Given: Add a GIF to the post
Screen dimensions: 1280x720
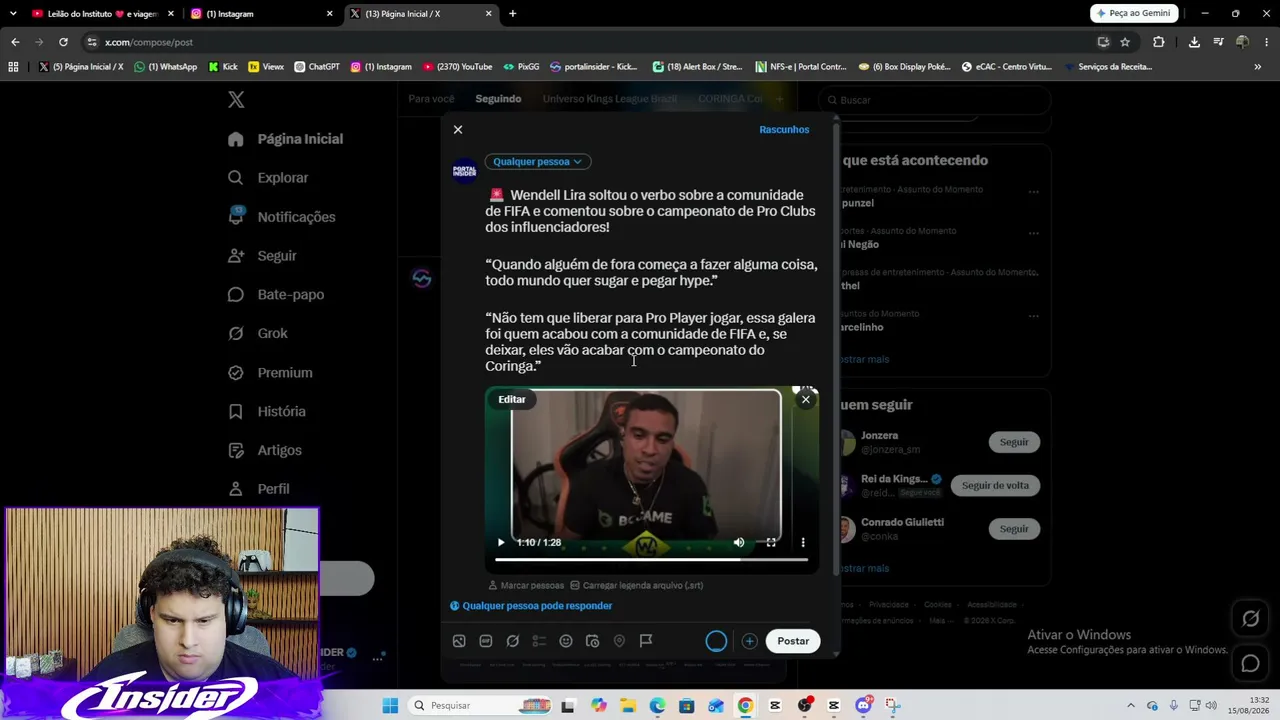Looking at the screenshot, I should (486, 641).
